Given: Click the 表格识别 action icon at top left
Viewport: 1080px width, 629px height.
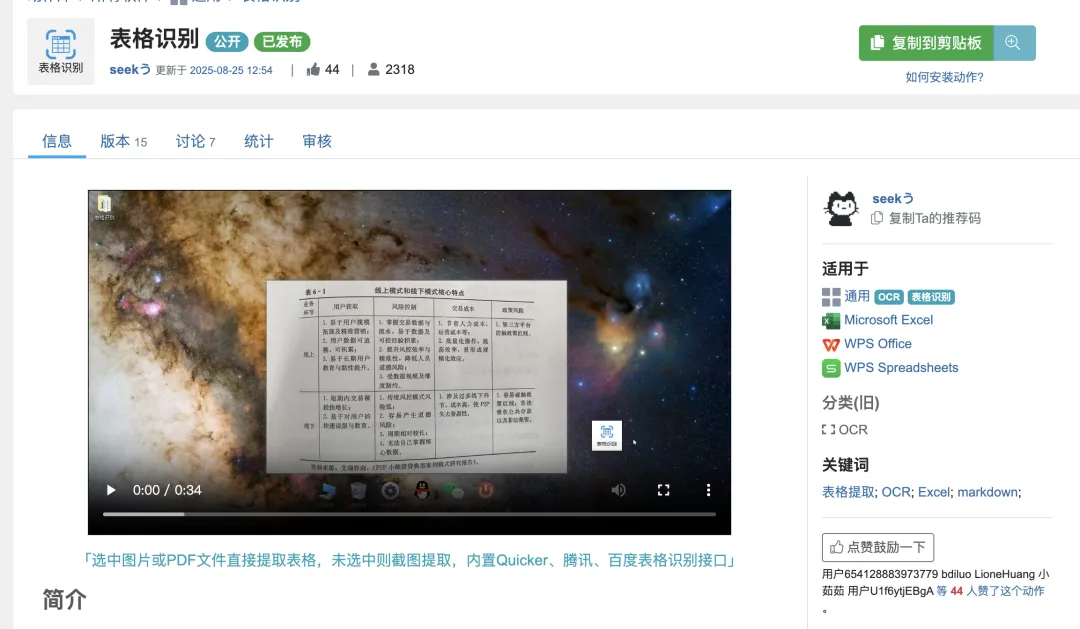Looking at the screenshot, I should pyautogui.click(x=61, y=52).
